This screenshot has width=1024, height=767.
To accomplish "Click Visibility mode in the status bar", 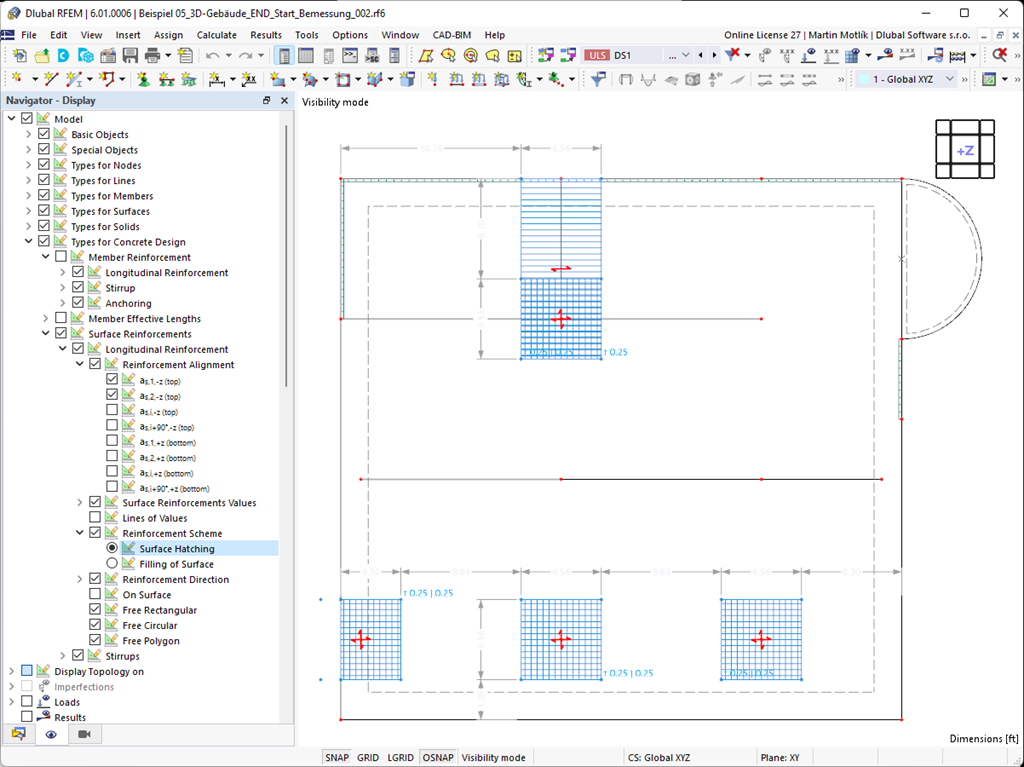I will tap(494, 757).
